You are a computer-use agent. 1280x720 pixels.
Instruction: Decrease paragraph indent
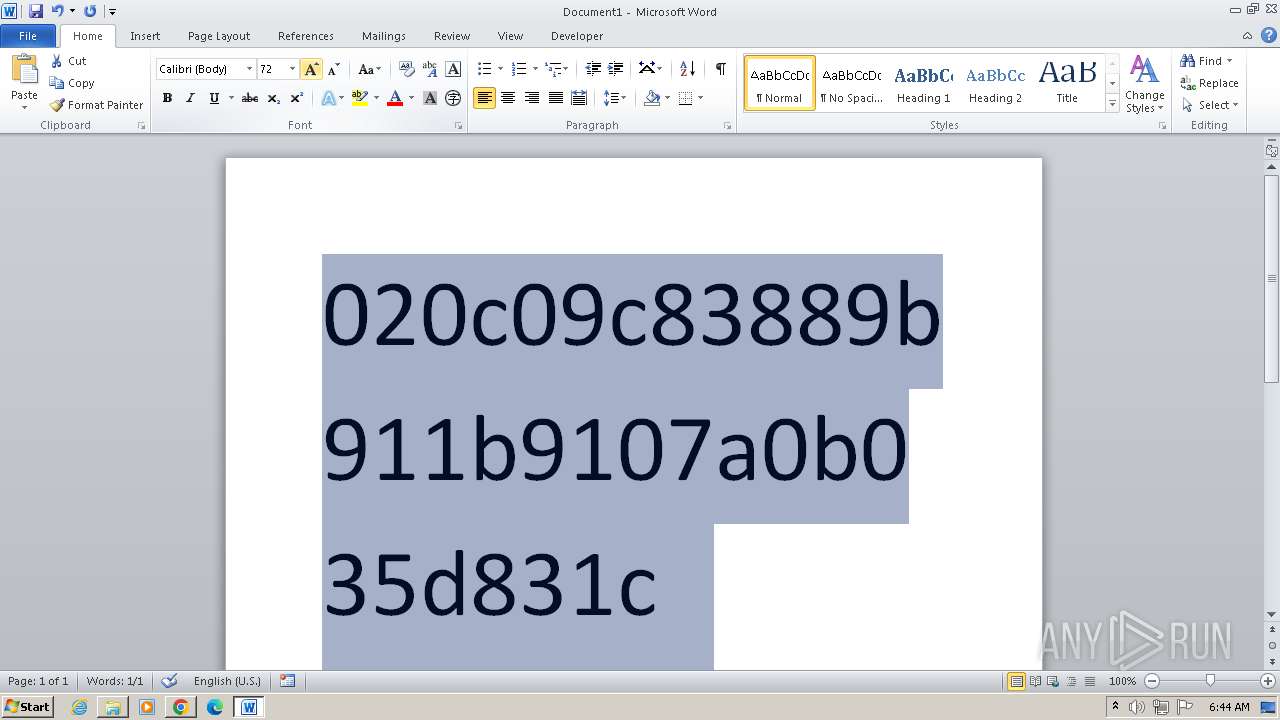click(593, 69)
